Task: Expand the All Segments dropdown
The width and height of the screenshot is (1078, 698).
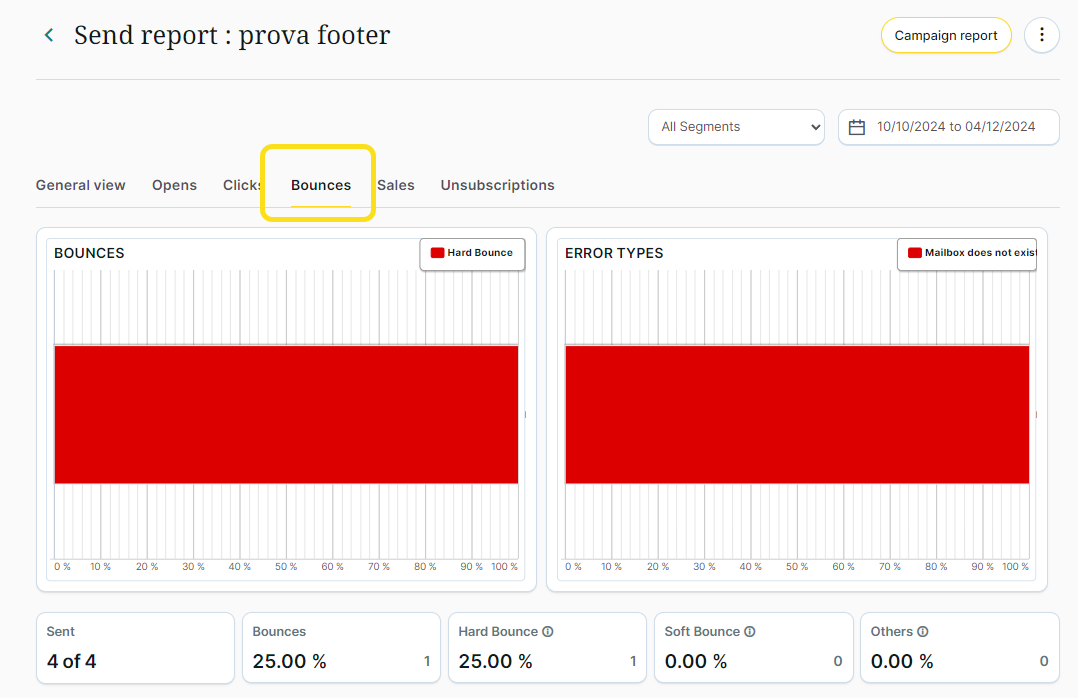Action: (x=736, y=127)
